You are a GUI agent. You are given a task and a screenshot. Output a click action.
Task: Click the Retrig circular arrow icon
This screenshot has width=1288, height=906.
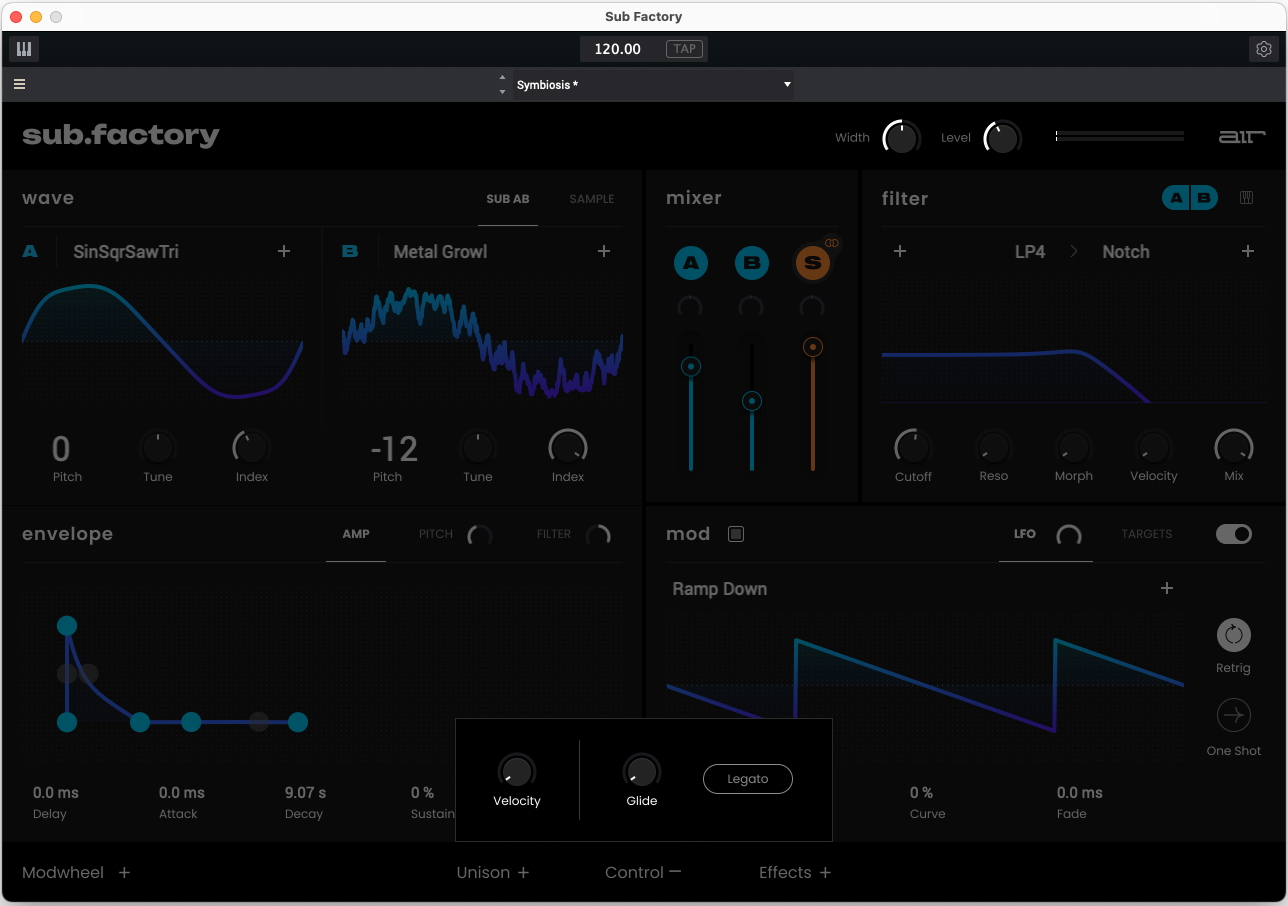1233,635
